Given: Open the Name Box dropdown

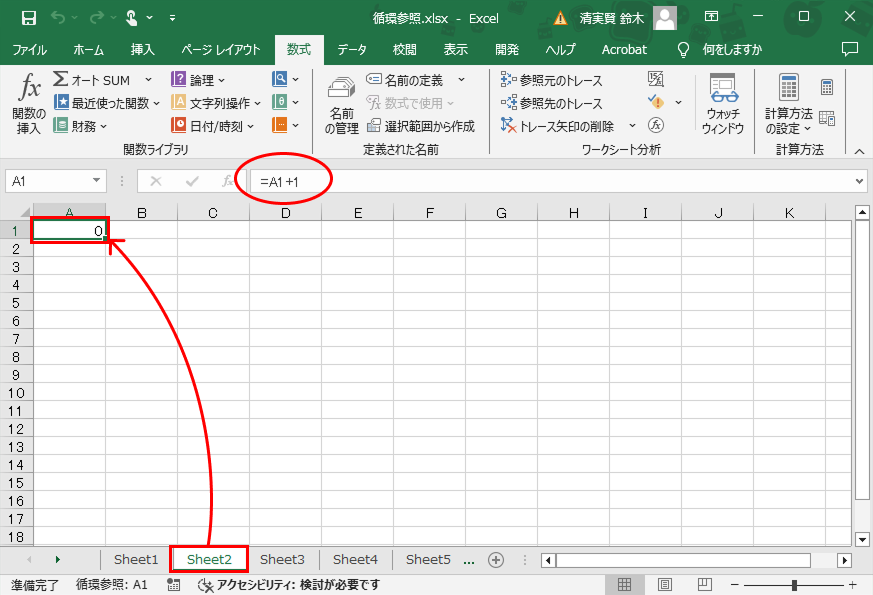Looking at the screenshot, I should point(94,180).
